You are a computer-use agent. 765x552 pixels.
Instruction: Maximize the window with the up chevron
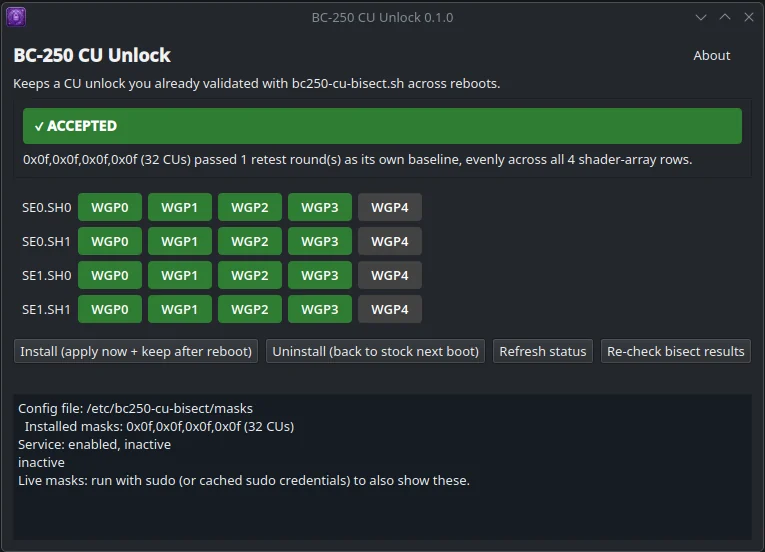point(725,18)
